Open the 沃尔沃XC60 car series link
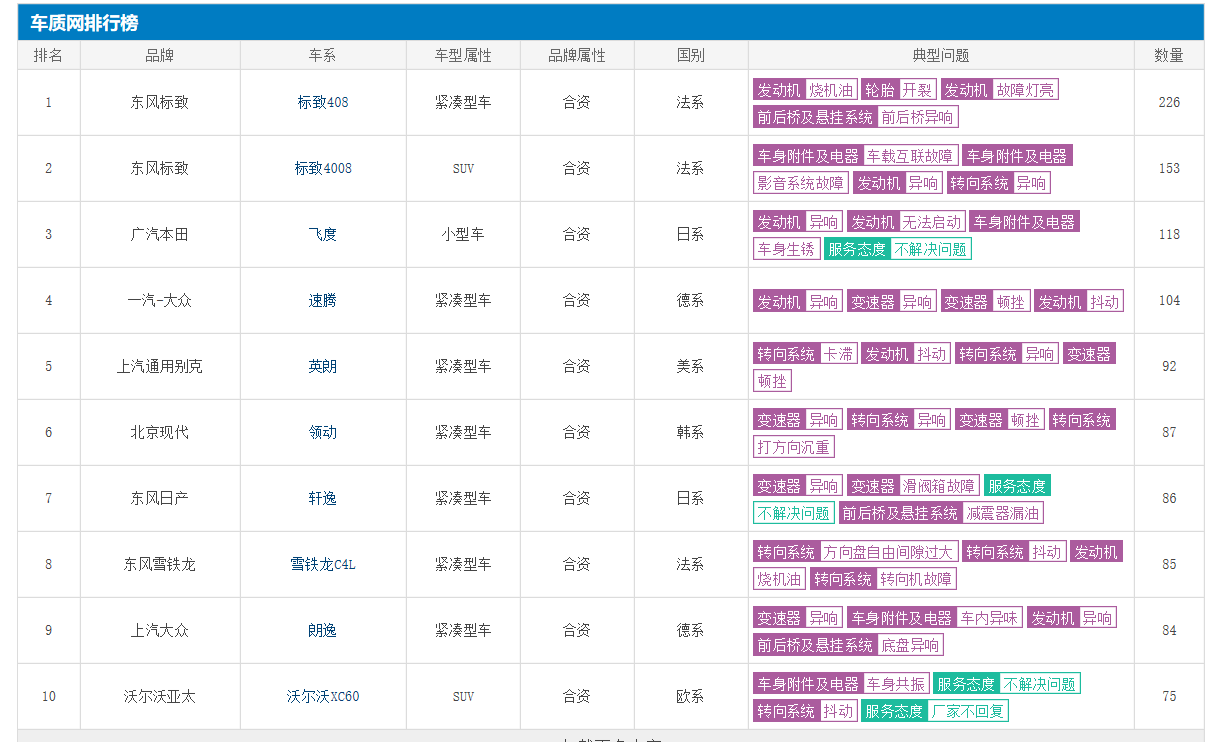Viewport: 1214px width, 742px height. pos(323,696)
